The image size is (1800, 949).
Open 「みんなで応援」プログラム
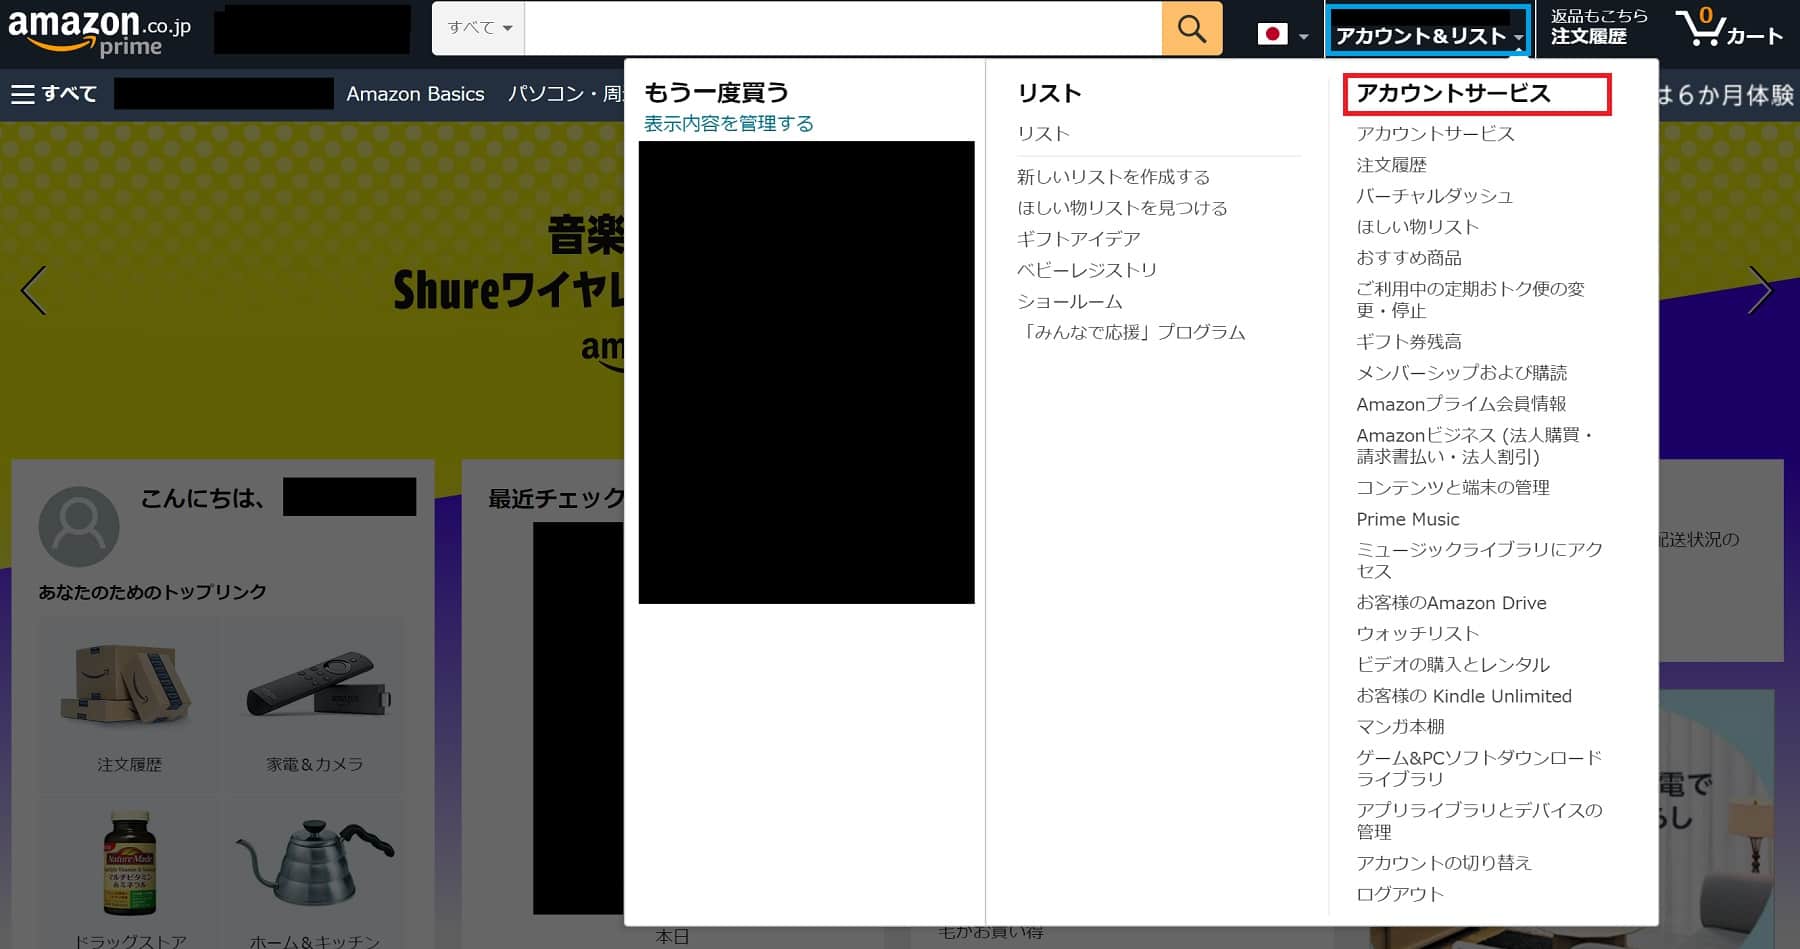(1131, 332)
